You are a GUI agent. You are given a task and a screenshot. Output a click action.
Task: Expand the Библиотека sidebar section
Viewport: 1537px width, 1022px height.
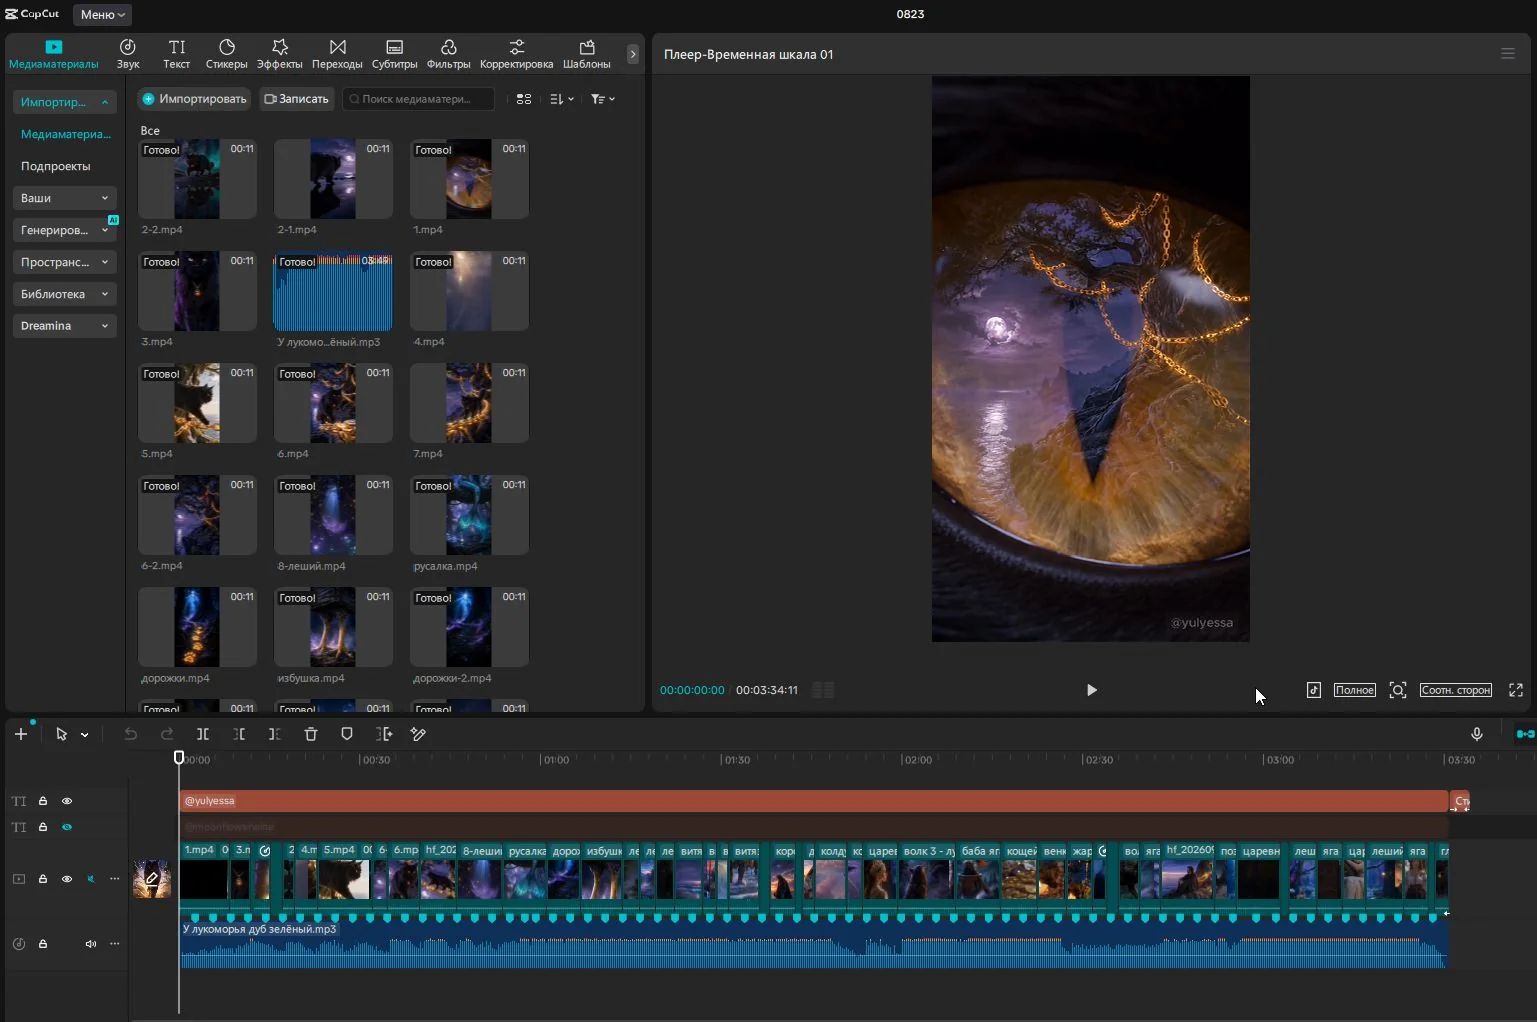point(64,294)
